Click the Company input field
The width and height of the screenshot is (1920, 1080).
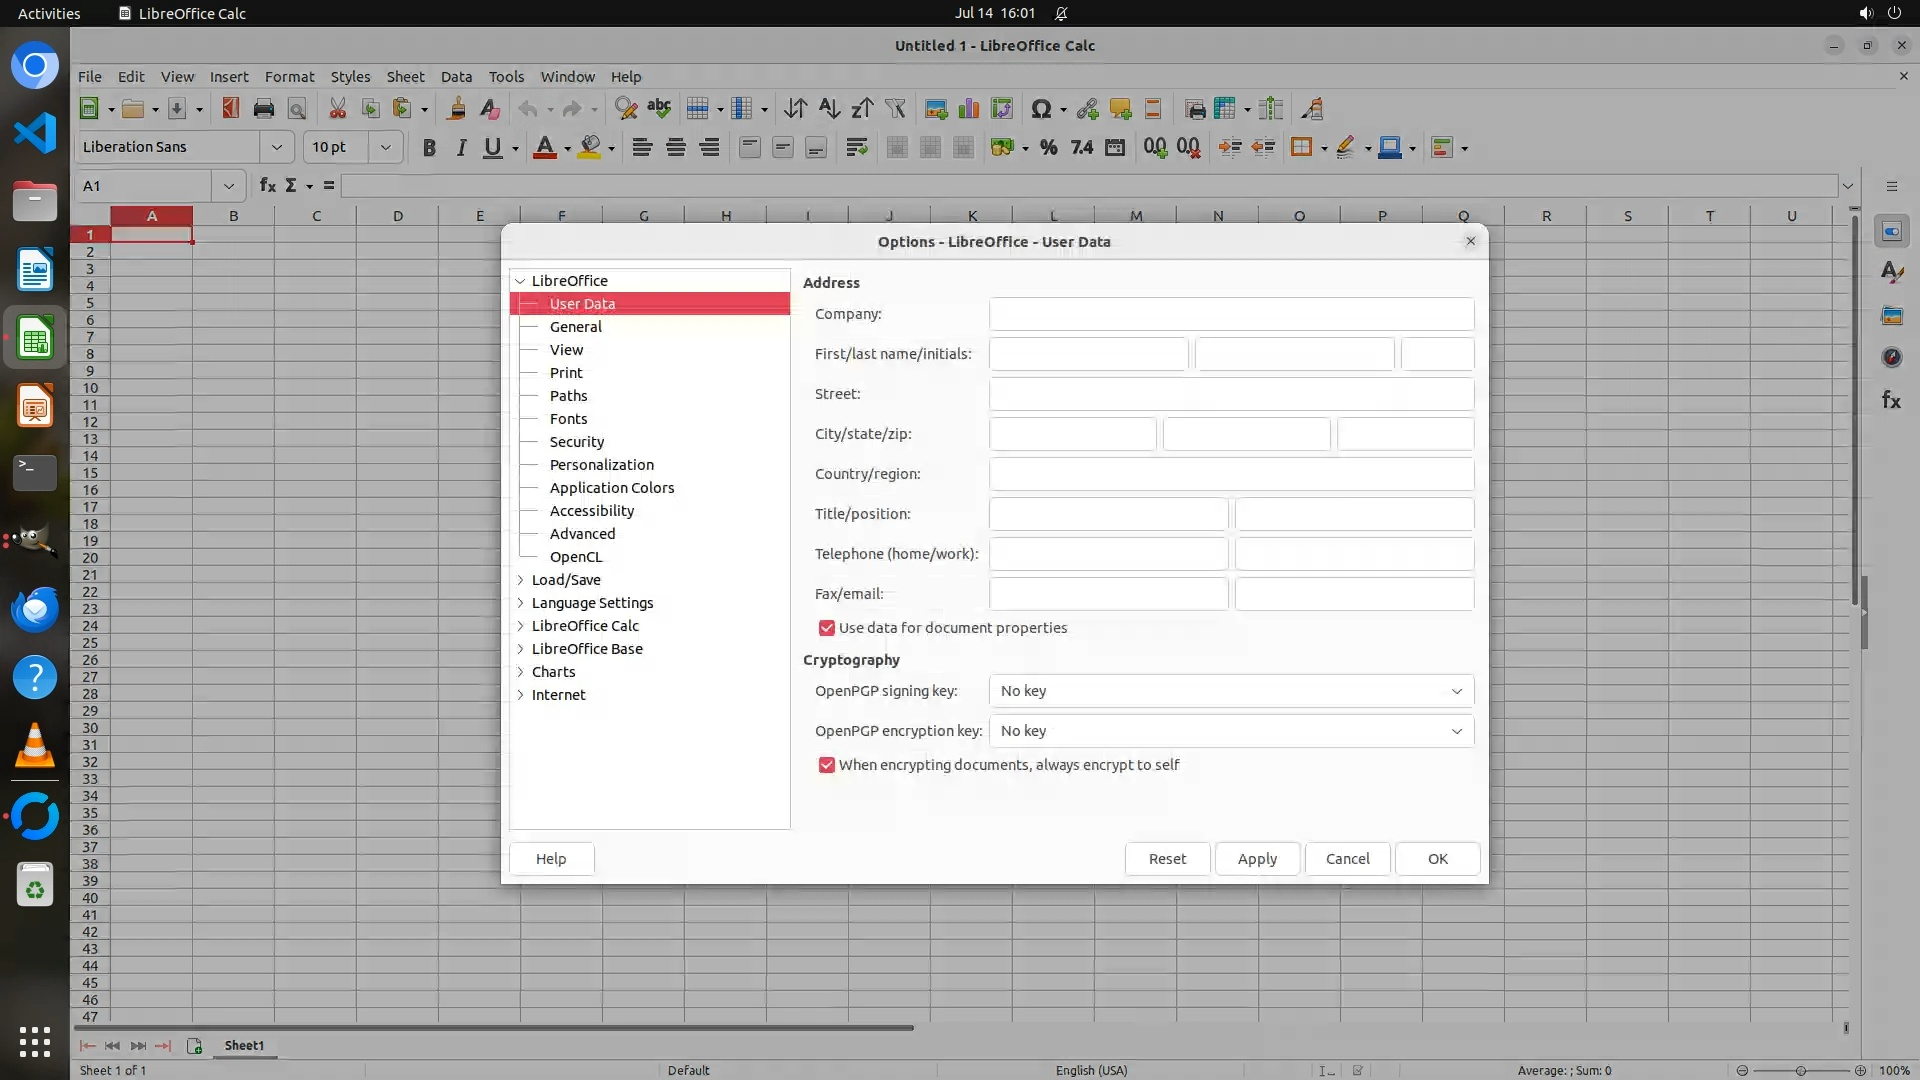point(1231,314)
